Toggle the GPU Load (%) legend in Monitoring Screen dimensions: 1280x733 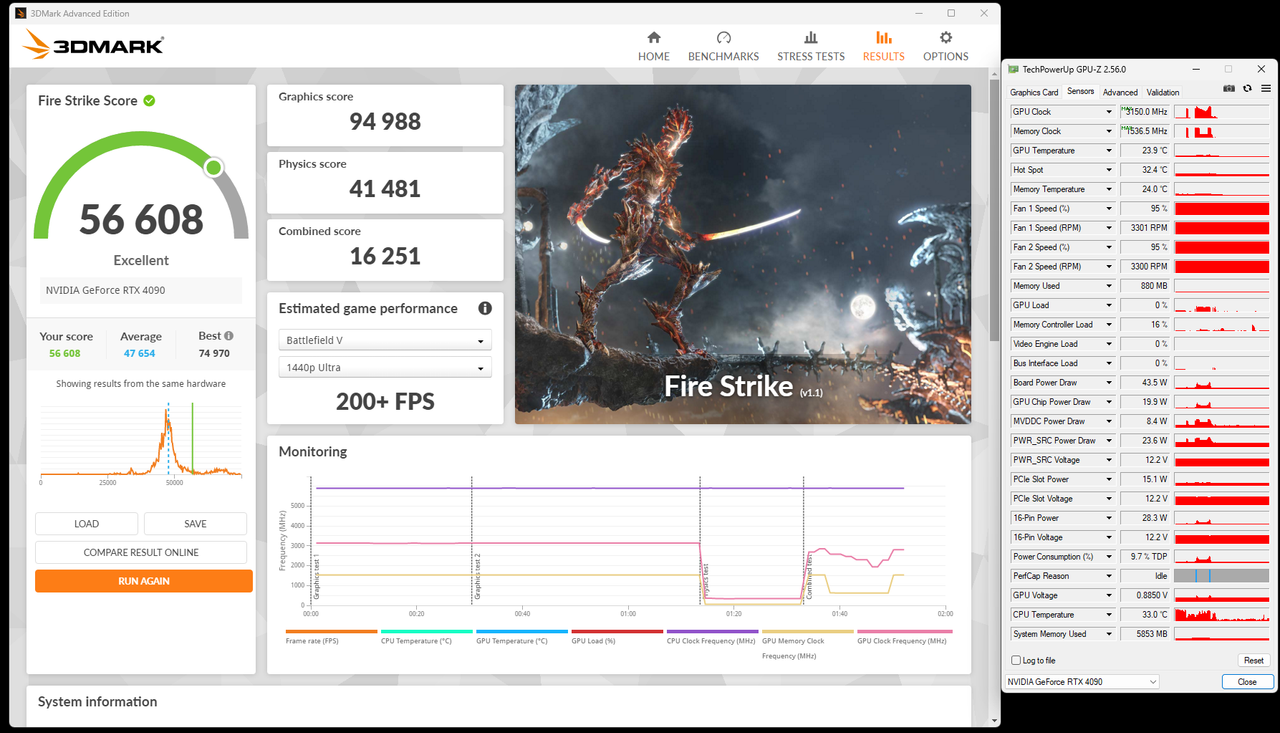click(617, 637)
